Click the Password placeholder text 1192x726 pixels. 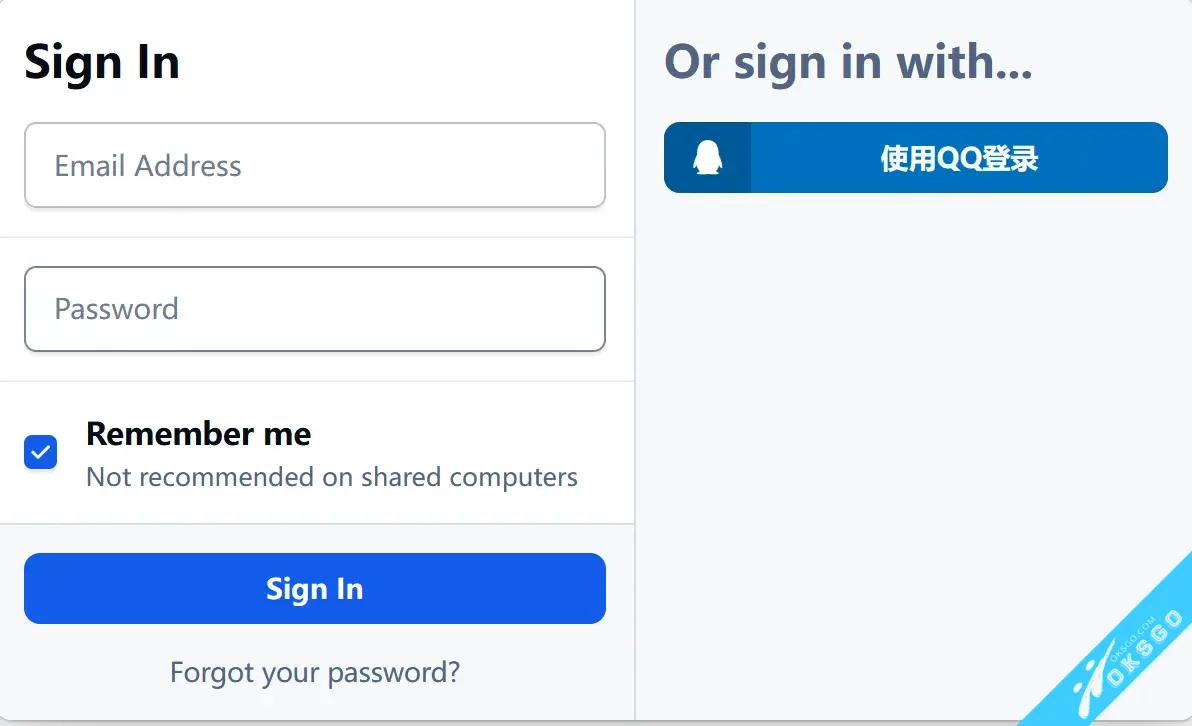point(116,309)
